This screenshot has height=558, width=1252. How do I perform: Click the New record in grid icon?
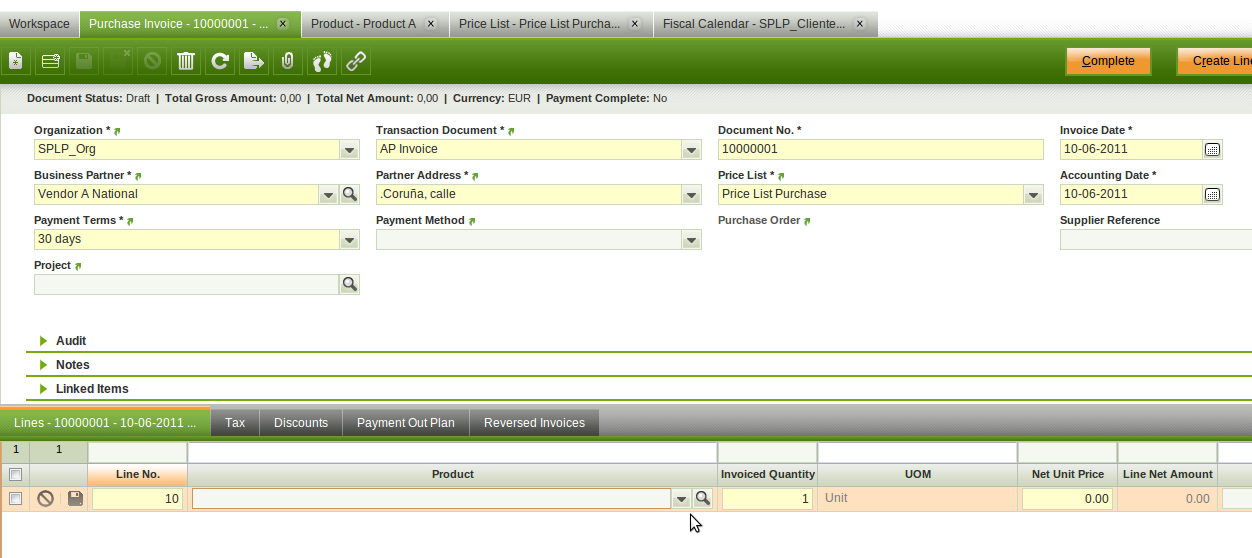point(50,62)
